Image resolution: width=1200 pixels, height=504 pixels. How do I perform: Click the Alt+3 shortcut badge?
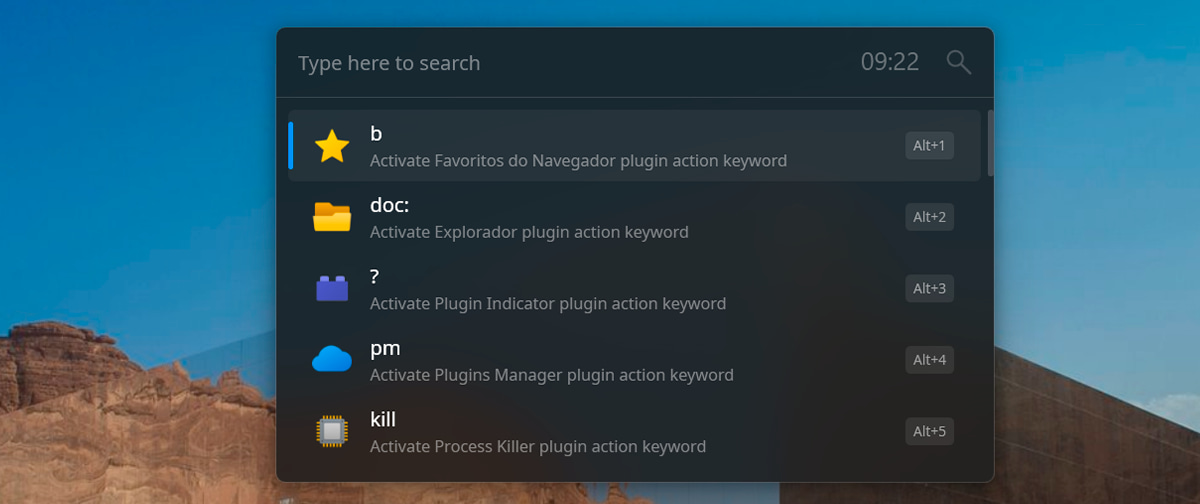(930, 289)
